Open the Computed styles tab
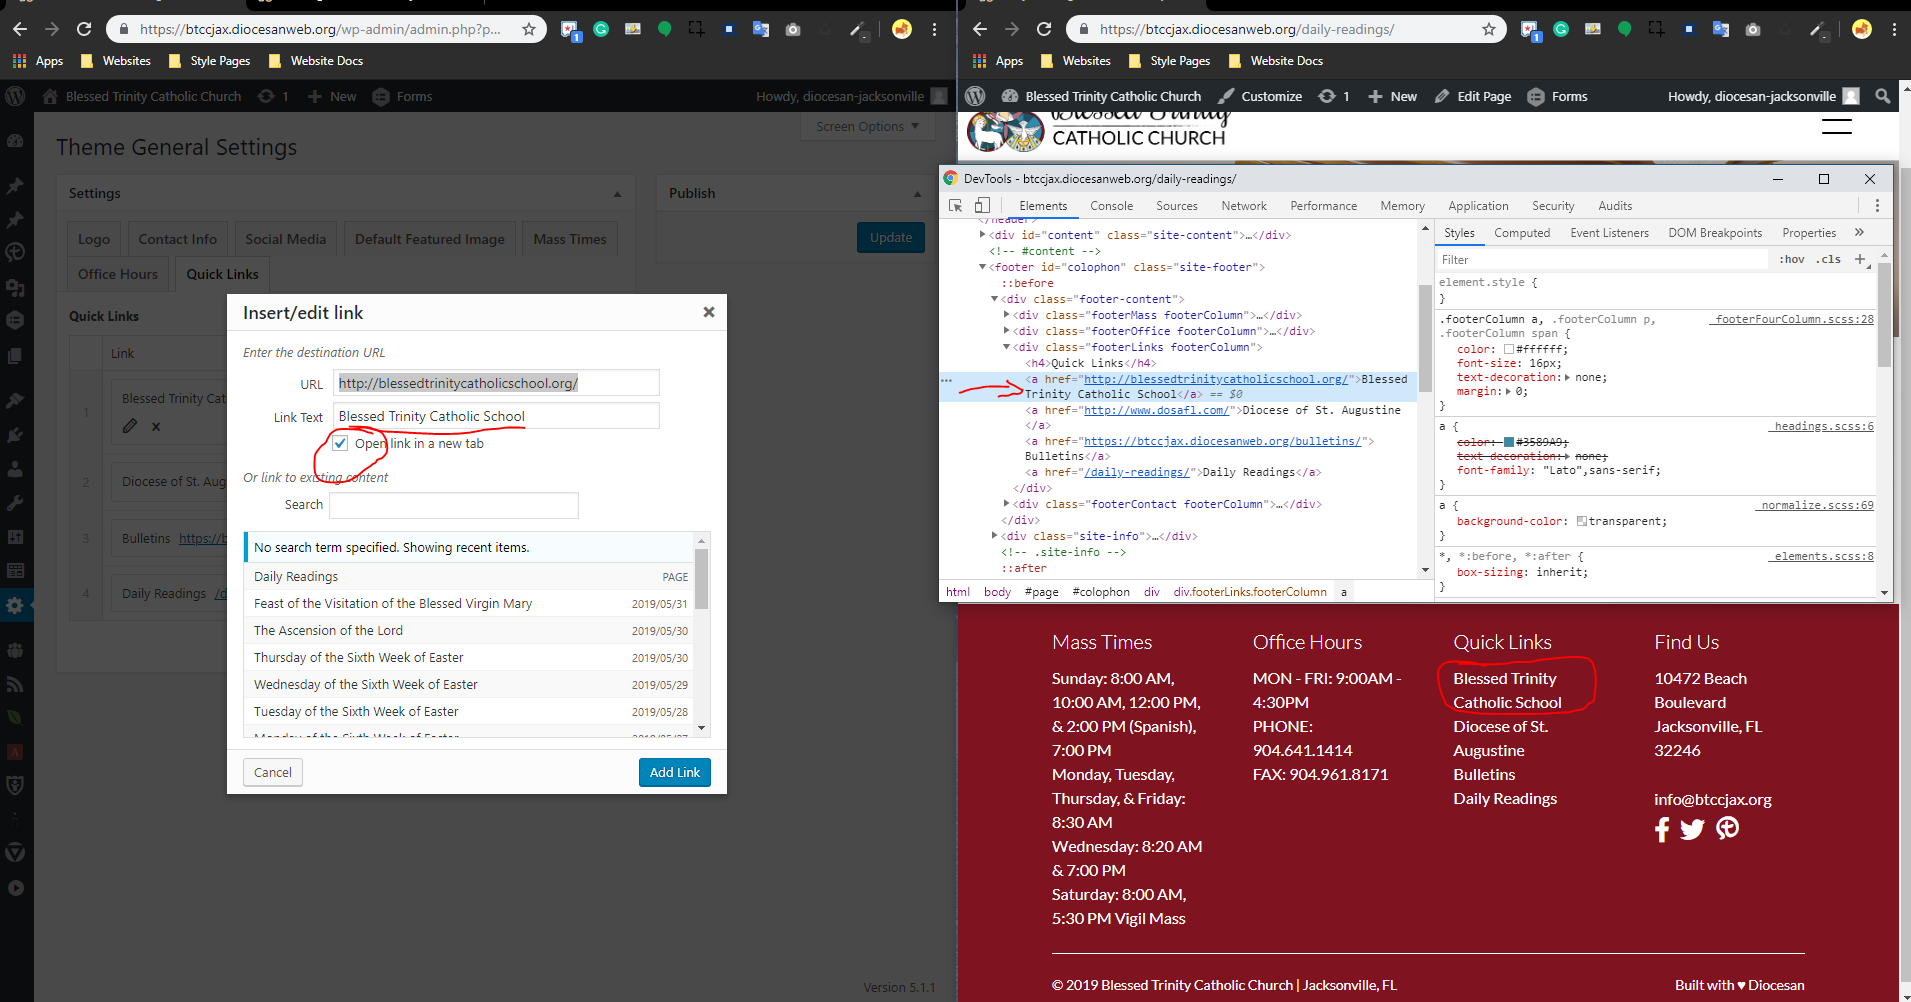The image size is (1911, 1002). 1521,233
